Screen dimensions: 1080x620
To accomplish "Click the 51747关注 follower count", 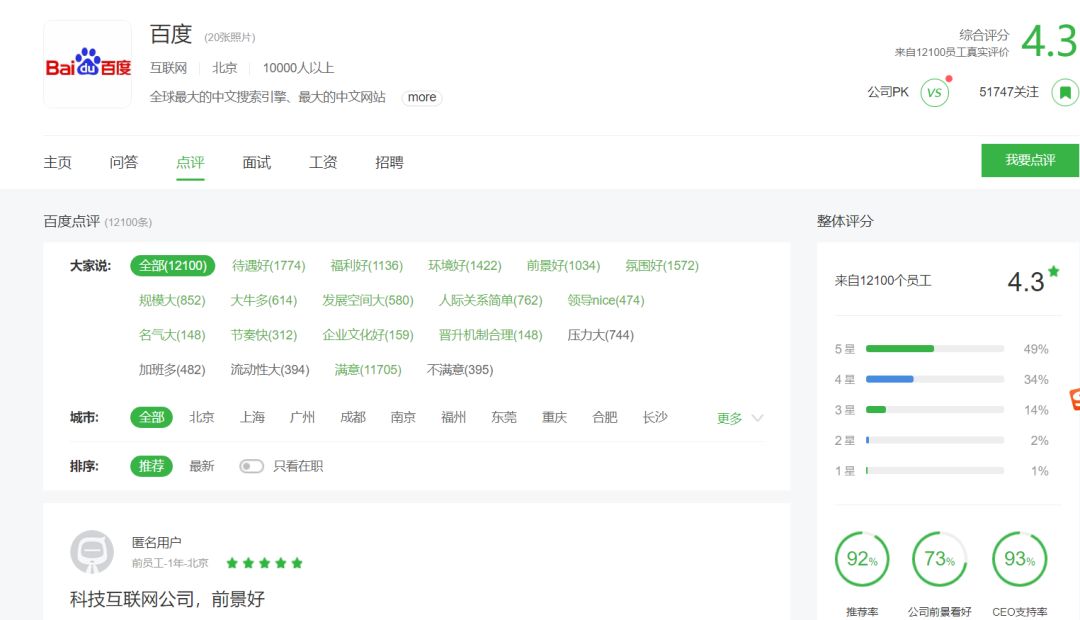I will 1008,92.
